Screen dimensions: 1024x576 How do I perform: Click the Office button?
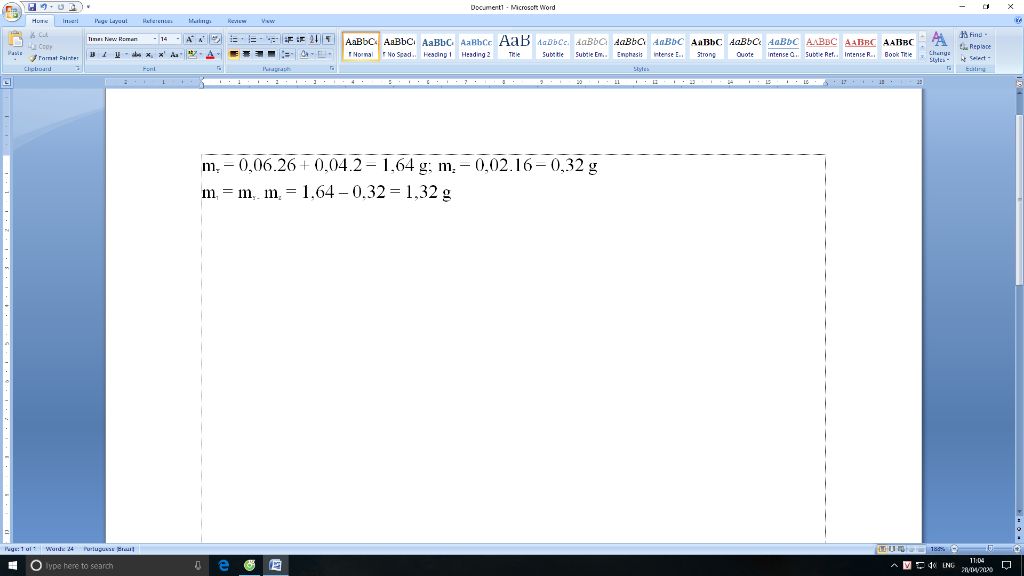tap(12, 11)
